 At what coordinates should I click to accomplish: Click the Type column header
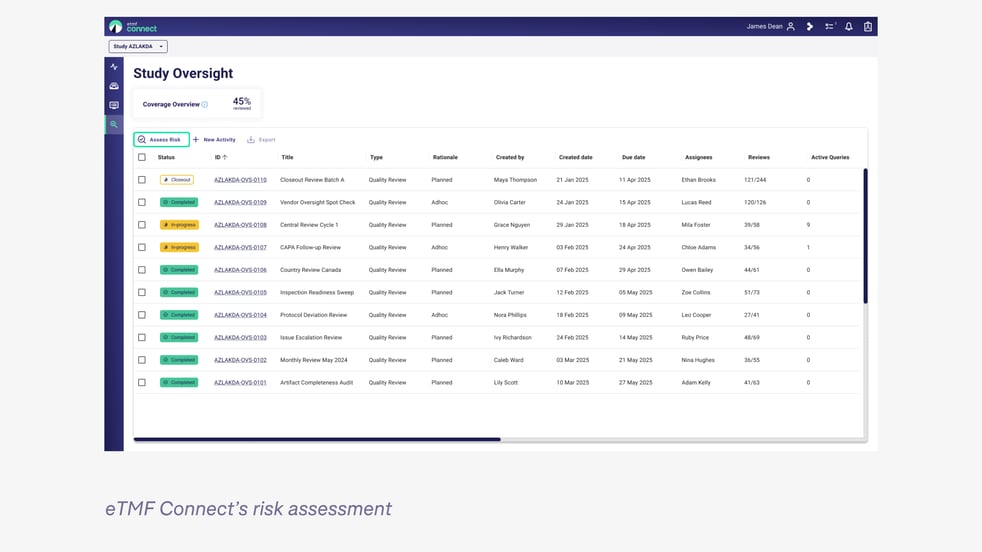point(376,157)
